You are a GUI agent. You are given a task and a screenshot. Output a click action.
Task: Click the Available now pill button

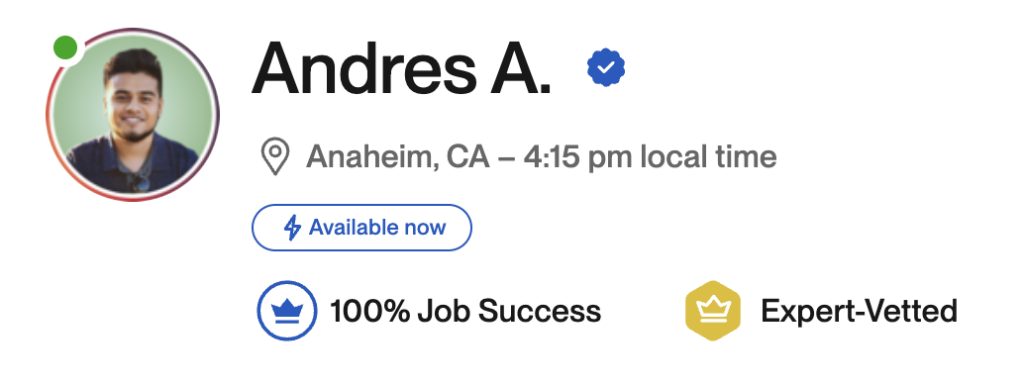[362, 228]
